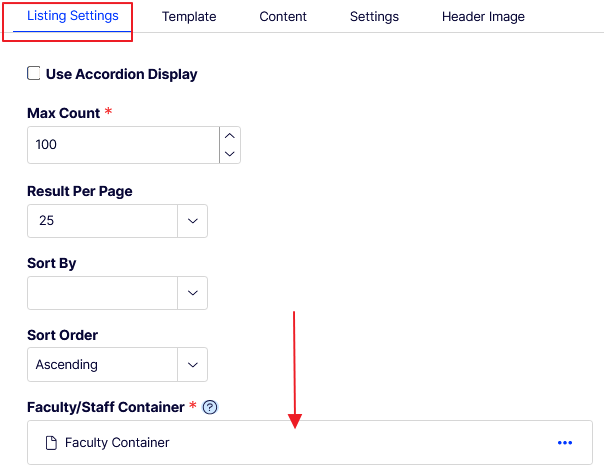Click the Use Accordion Display label text

coord(121,74)
